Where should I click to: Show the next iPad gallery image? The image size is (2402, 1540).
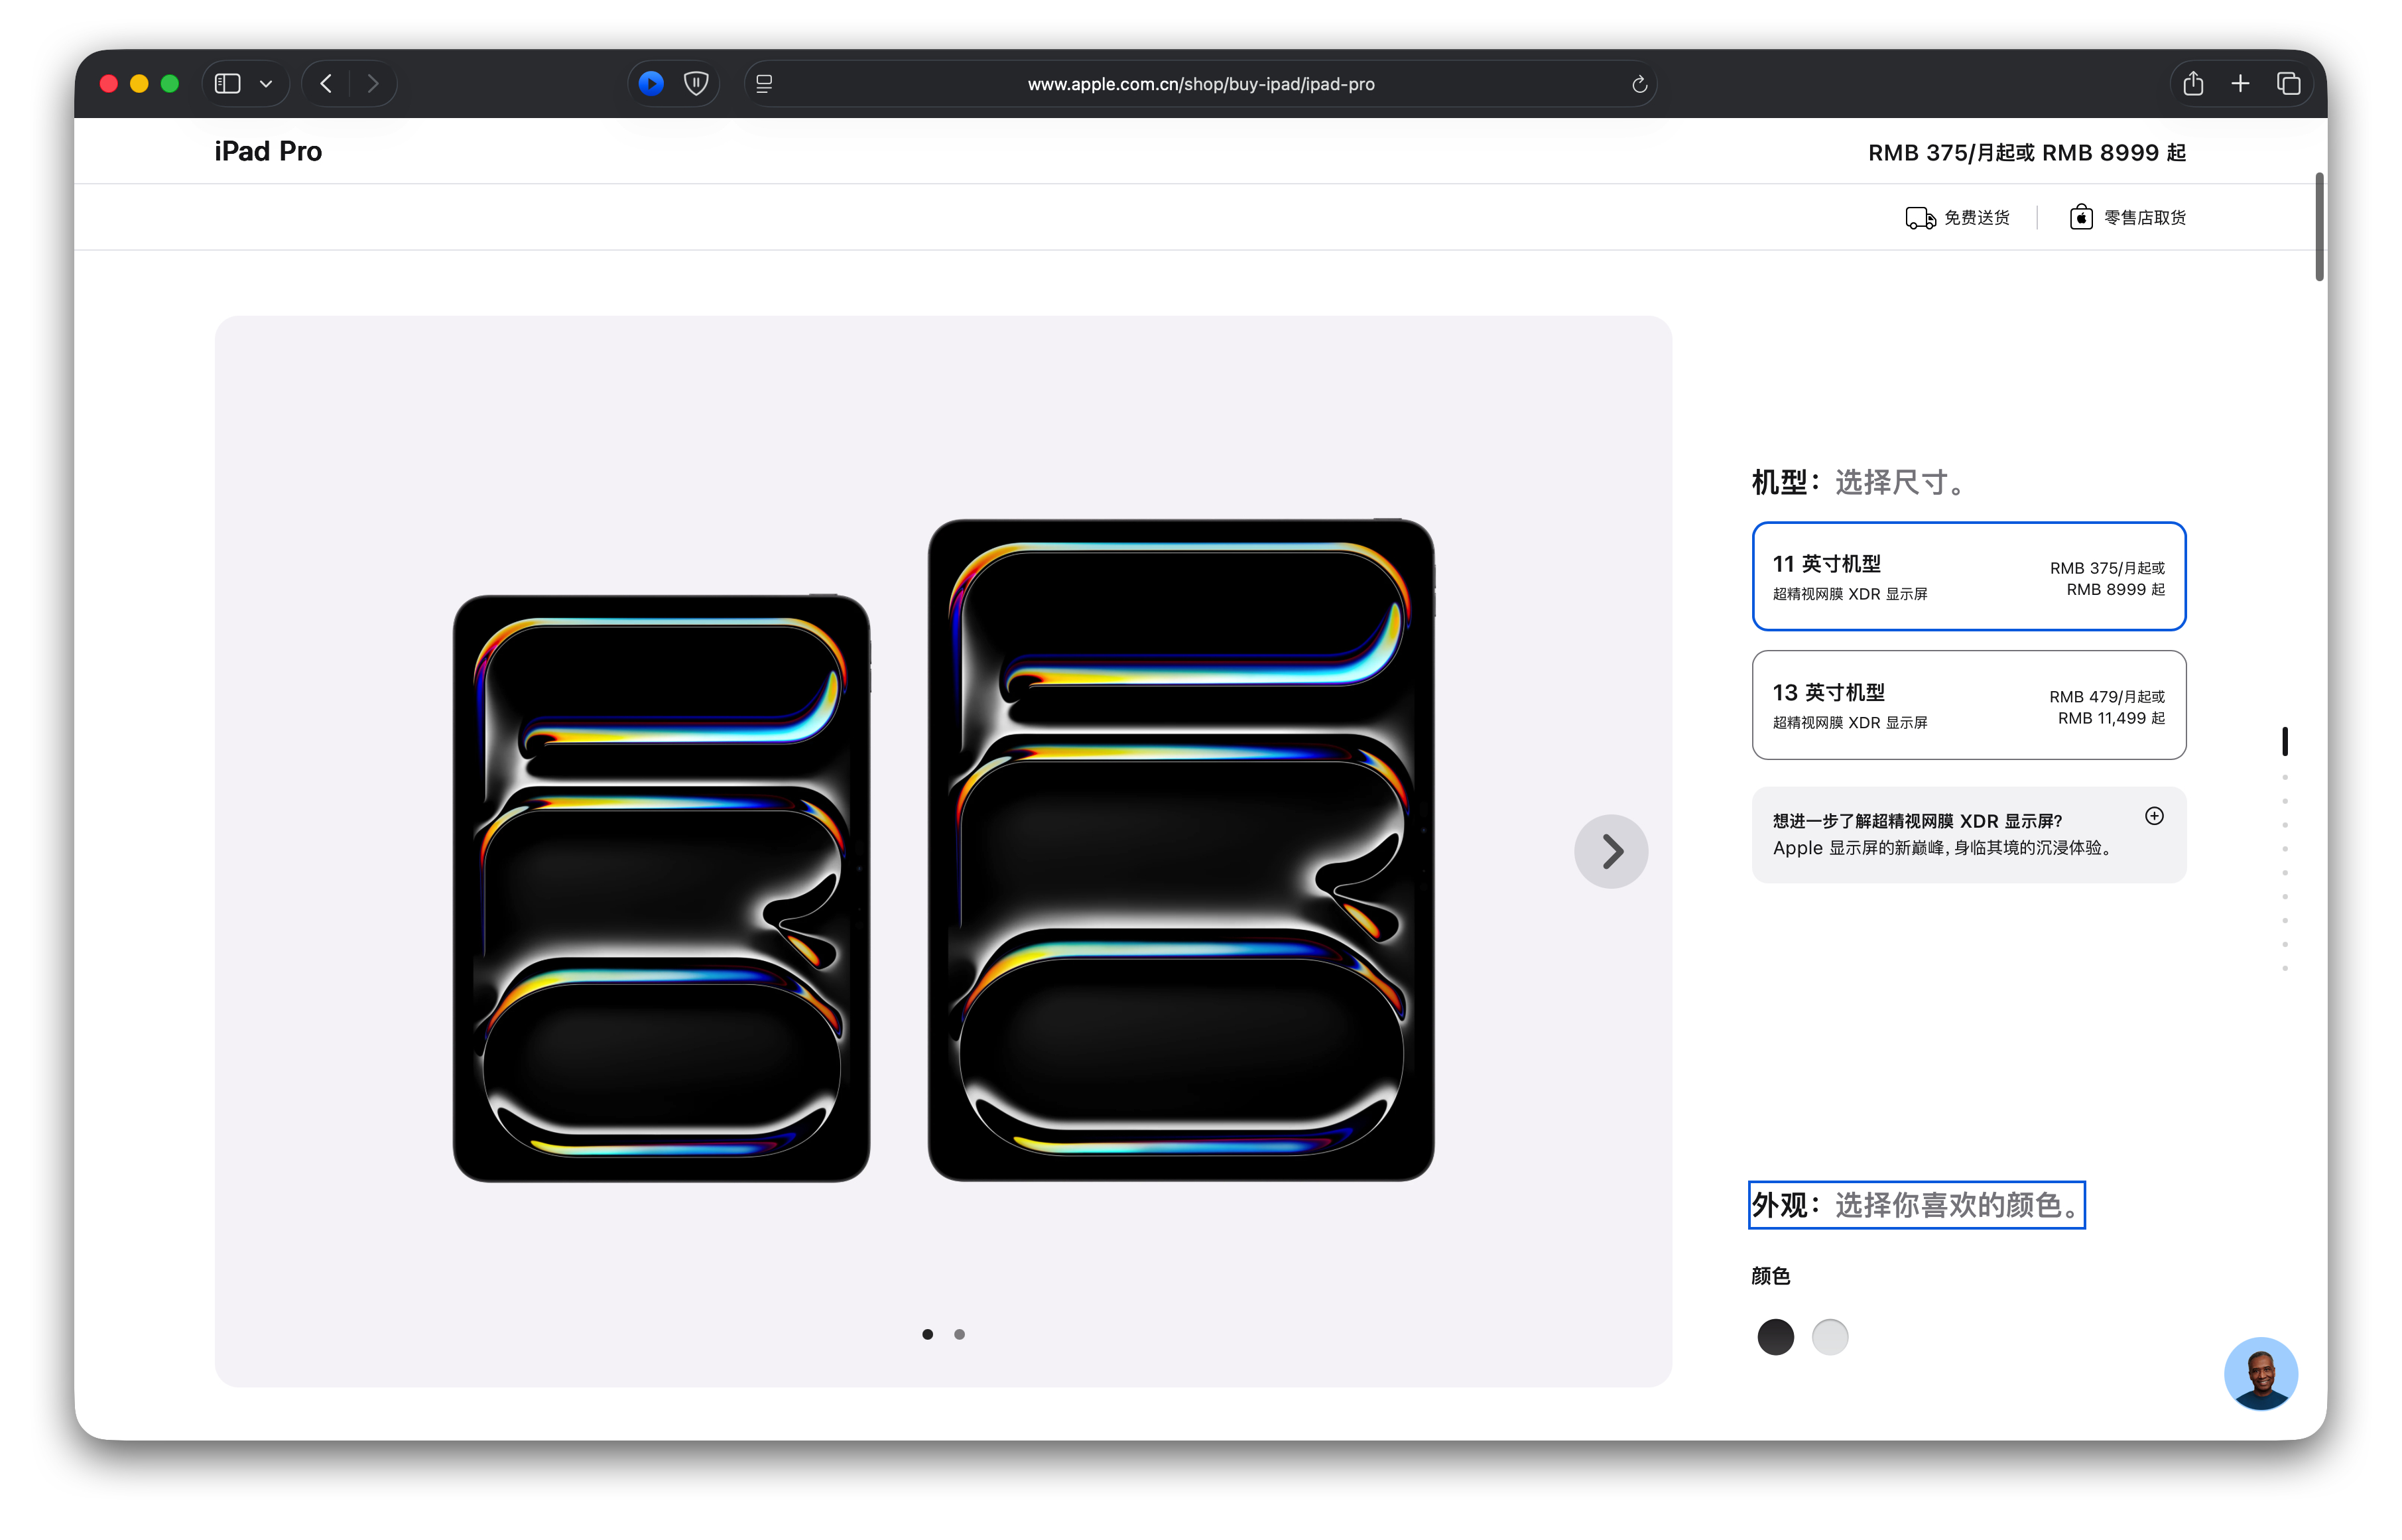(x=1611, y=852)
